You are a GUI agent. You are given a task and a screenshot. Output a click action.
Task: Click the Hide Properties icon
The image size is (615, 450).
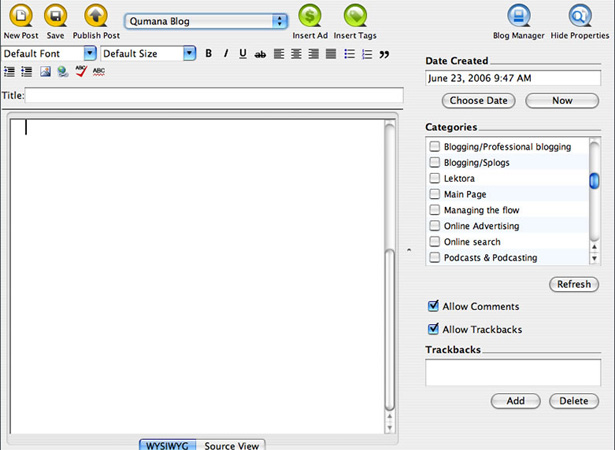pyautogui.click(x=580, y=16)
